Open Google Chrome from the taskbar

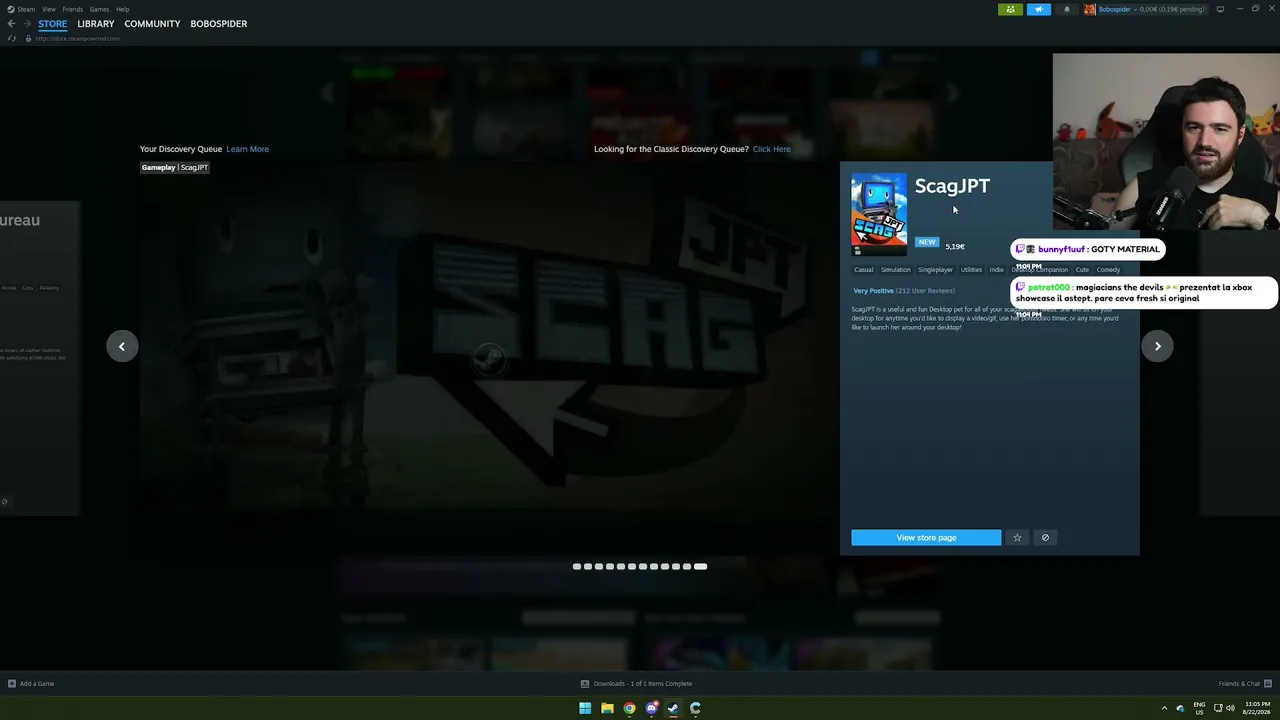coord(629,708)
